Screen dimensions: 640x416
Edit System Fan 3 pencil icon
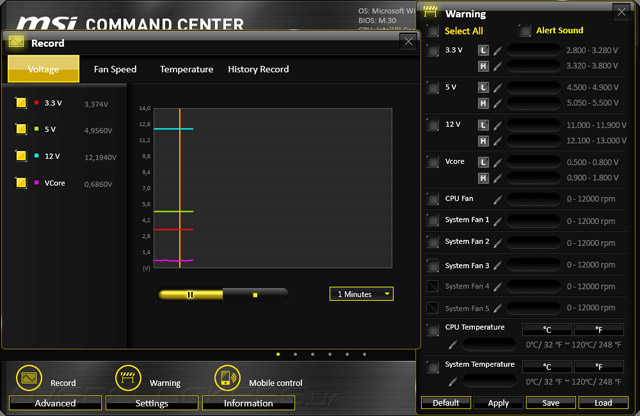pos(498,265)
